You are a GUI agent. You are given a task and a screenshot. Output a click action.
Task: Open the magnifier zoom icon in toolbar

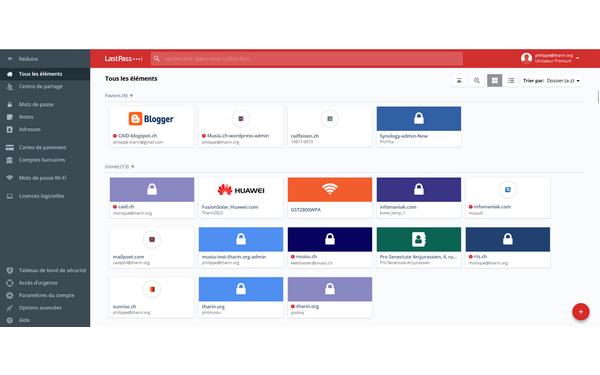[477, 80]
